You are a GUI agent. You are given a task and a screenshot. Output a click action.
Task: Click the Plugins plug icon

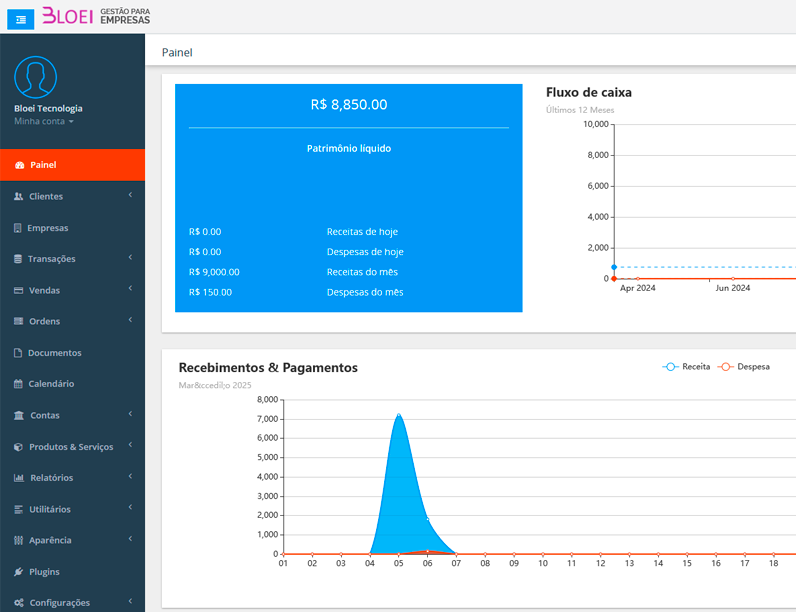coord(18,572)
